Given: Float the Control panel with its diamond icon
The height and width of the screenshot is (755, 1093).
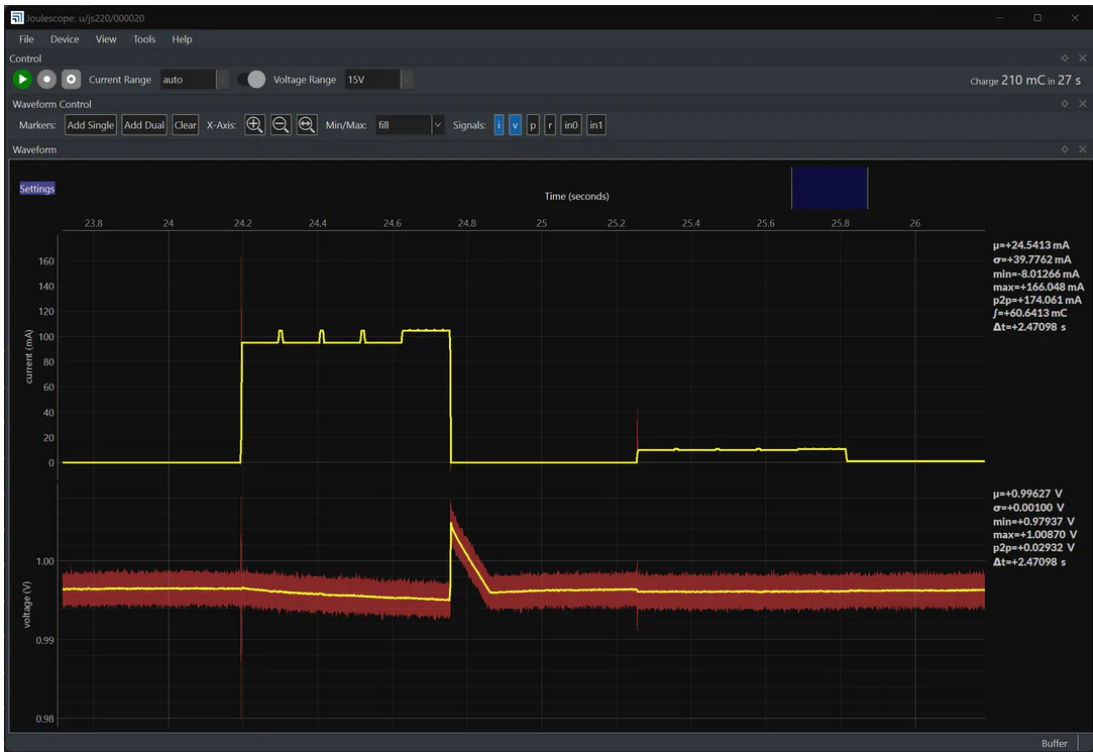Looking at the screenshot, I should [1064, 59].
